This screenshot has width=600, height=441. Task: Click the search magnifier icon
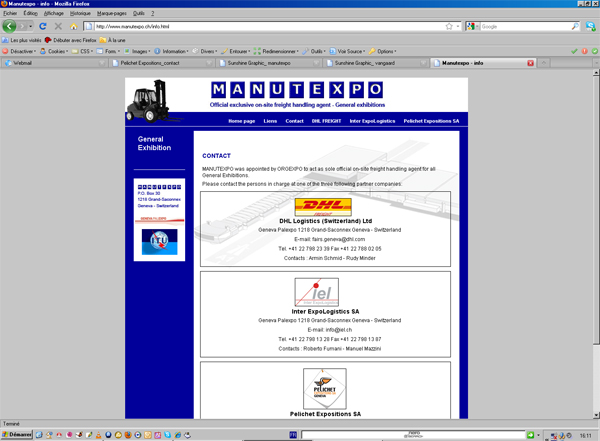(x=575, y=26)
